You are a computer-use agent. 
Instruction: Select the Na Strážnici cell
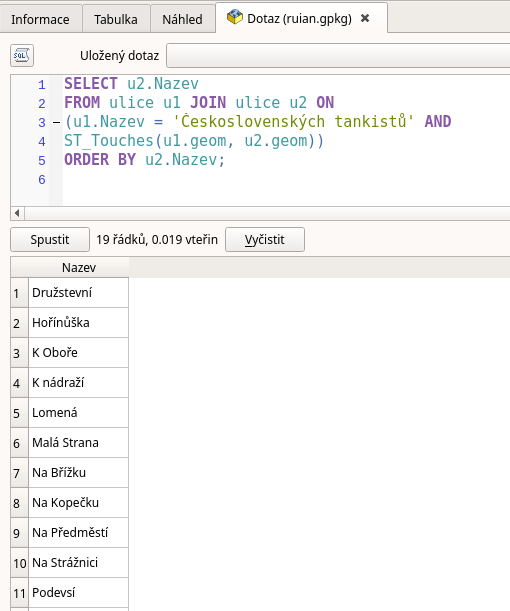click(x=78, y=563)
